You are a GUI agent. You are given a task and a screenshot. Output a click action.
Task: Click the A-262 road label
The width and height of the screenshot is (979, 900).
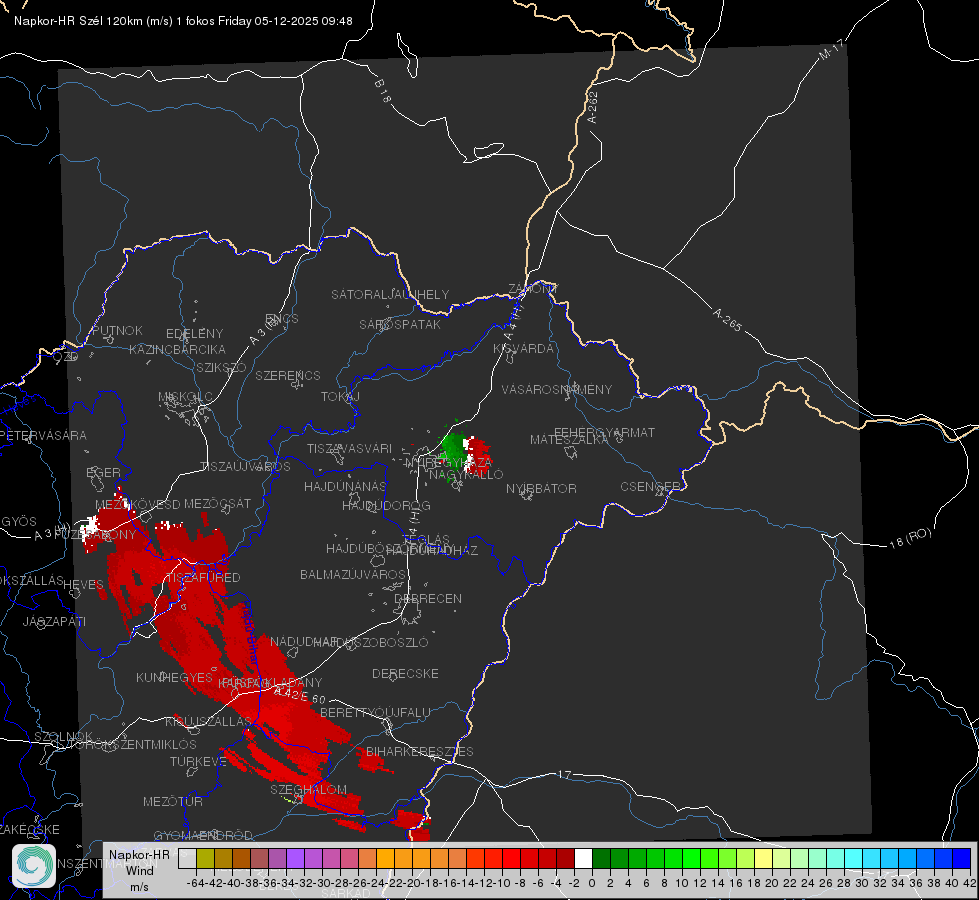point(593,107)
